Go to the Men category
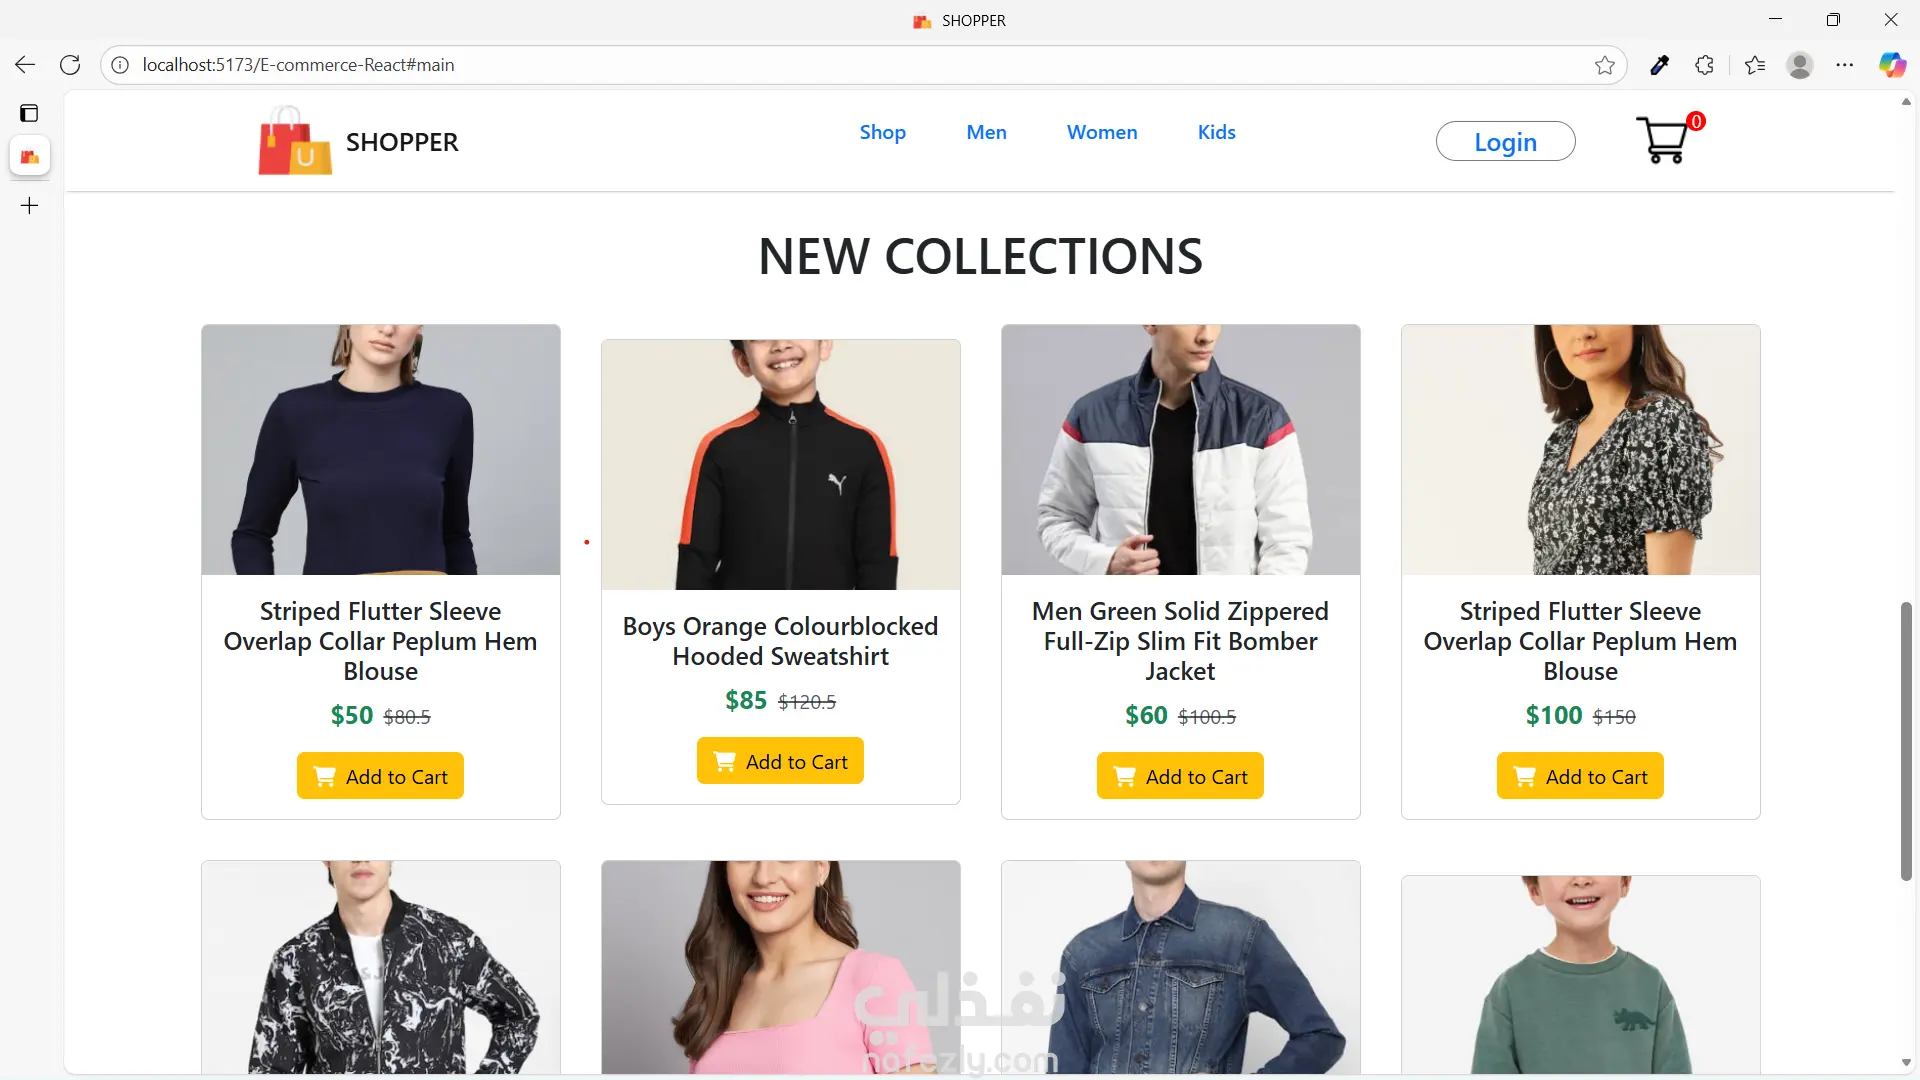Screen dimensions: 1920x1080 [986, 132]
